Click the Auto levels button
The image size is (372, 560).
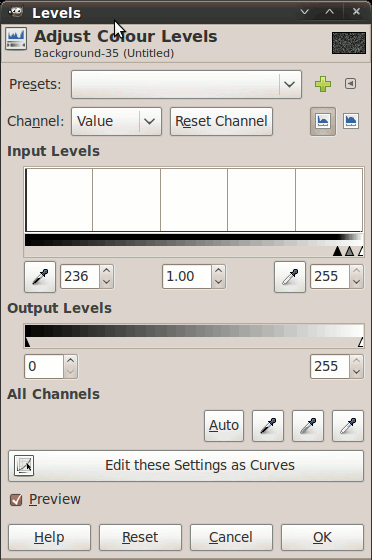[x=224, y=426]
